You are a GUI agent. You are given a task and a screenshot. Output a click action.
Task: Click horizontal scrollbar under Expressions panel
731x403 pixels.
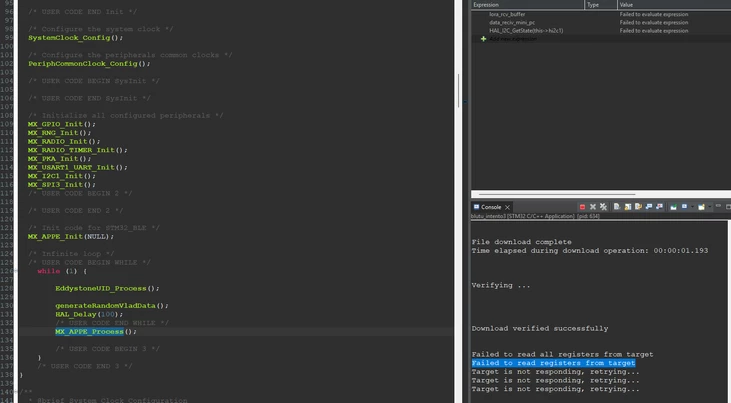[x=557, y=194]
